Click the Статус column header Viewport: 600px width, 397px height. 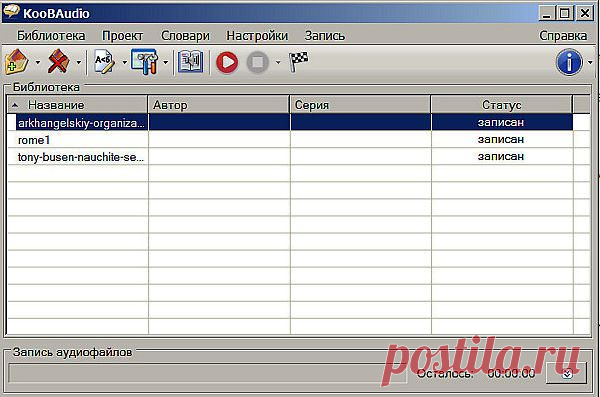point(502,105)
